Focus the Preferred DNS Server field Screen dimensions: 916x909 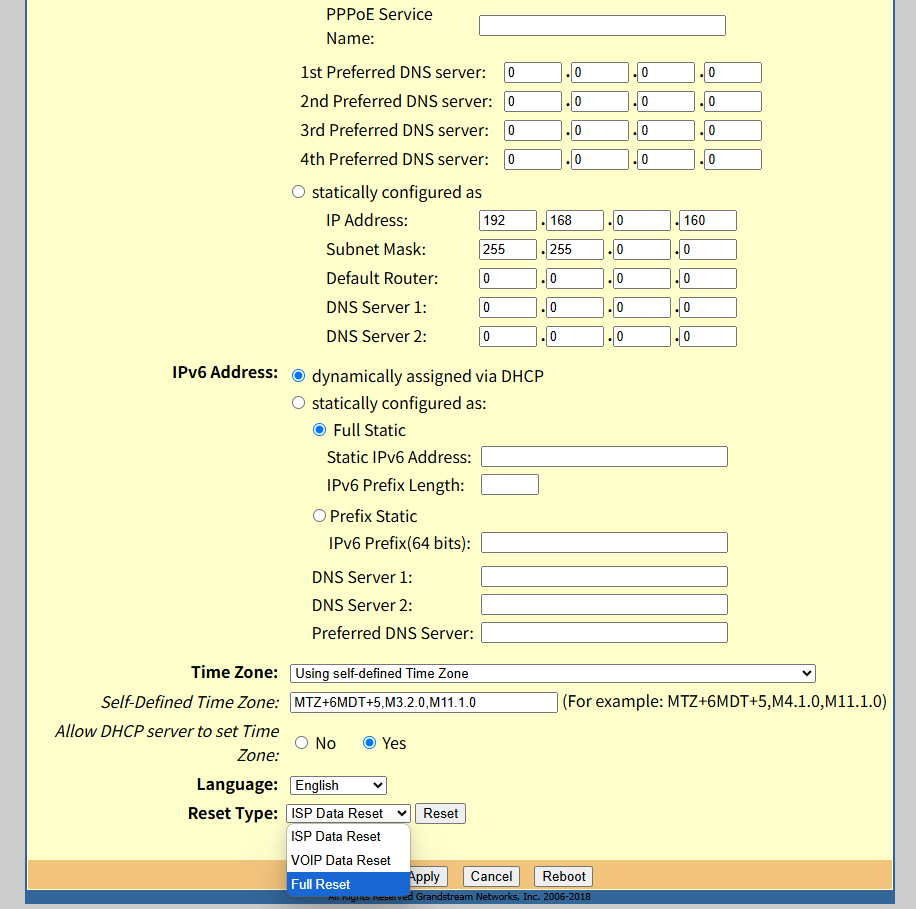tap(604, 633)
